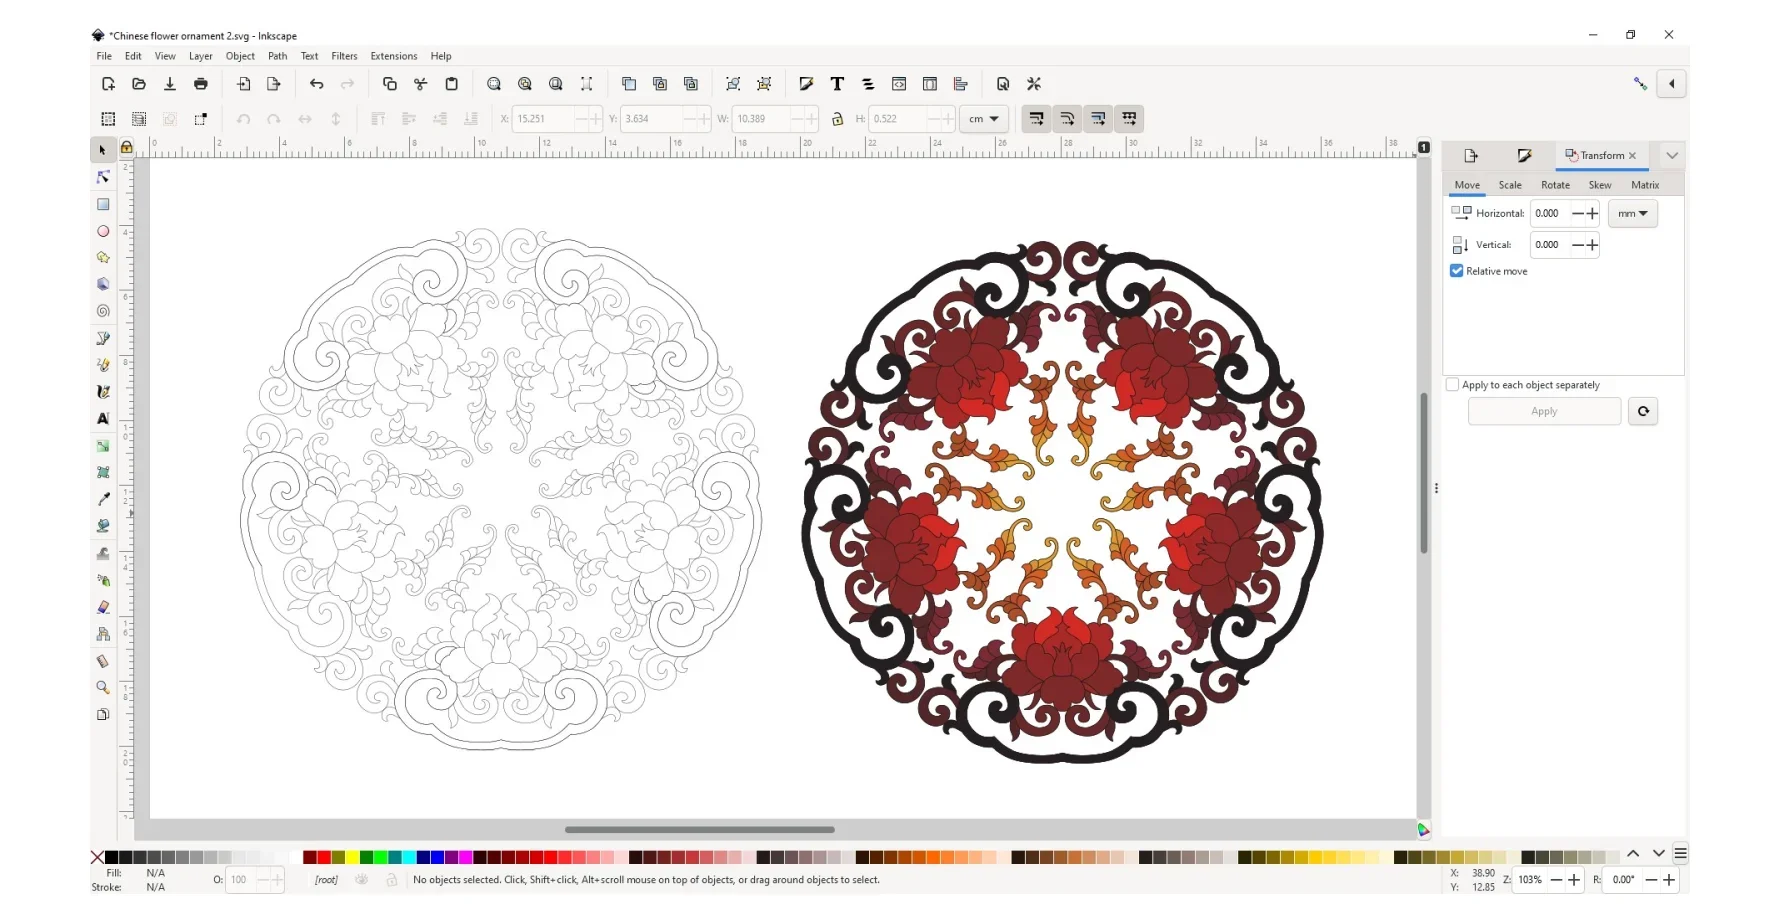This screenshot has width=1780, height=920.
Task: Pick the Spiral tool in the toolbox
Action: click(103, 311)
